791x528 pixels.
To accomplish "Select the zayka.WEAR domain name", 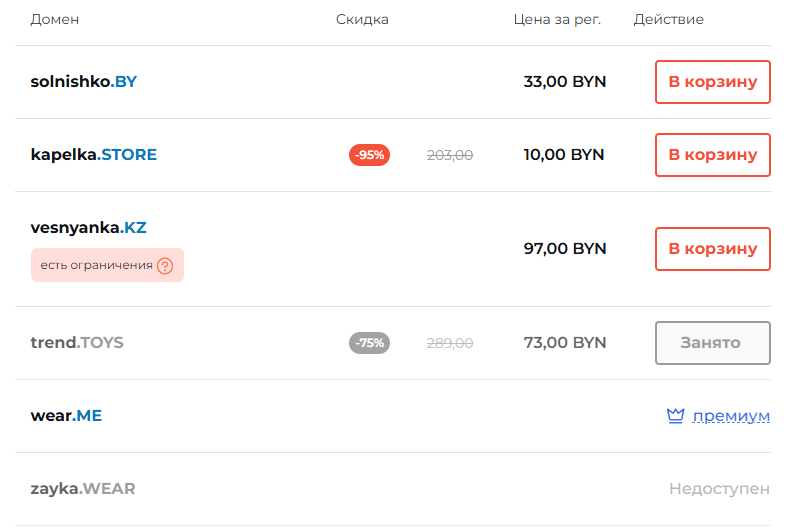I will point(83,489).
